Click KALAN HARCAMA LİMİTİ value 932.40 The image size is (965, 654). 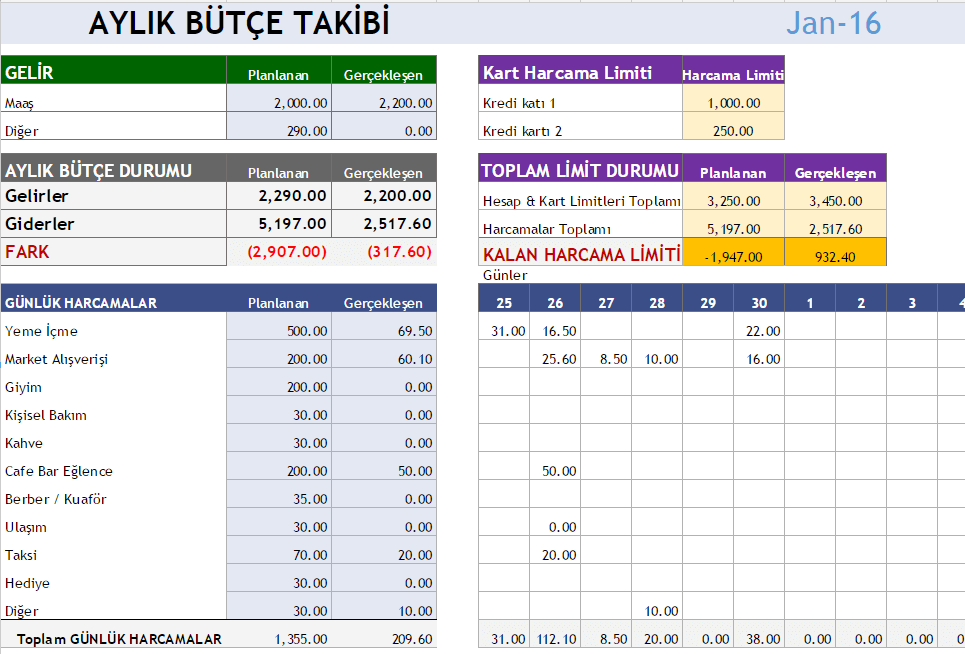click(x=835, y=256)
